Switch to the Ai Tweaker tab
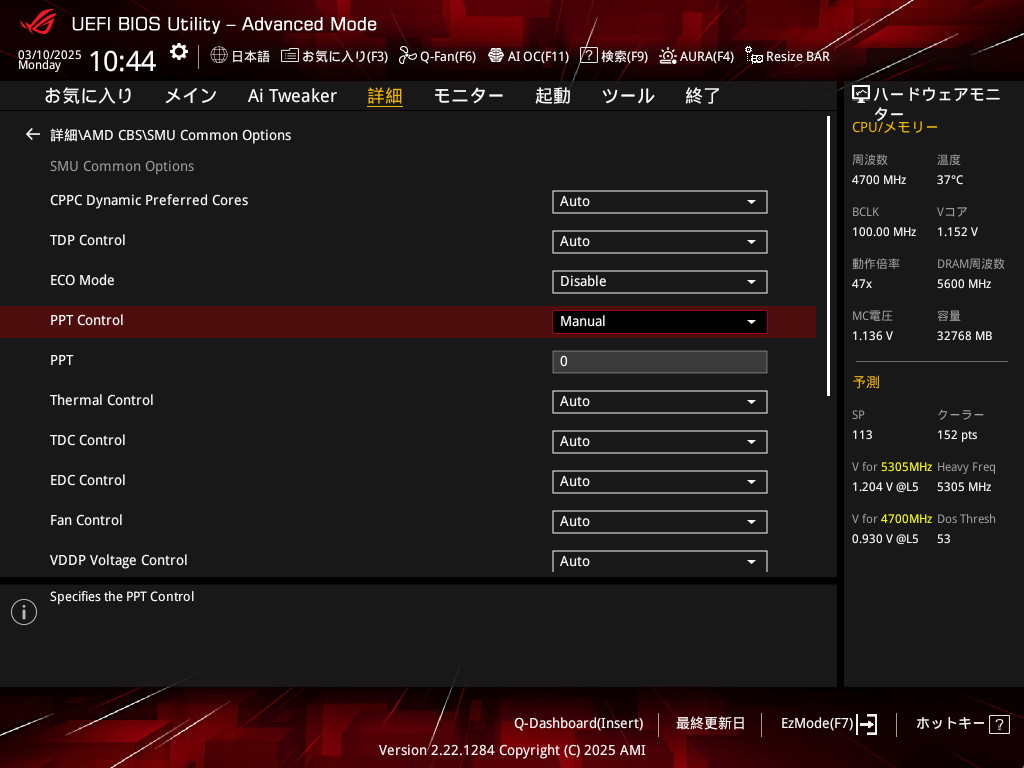The image size is (1024, 768). 292,96
